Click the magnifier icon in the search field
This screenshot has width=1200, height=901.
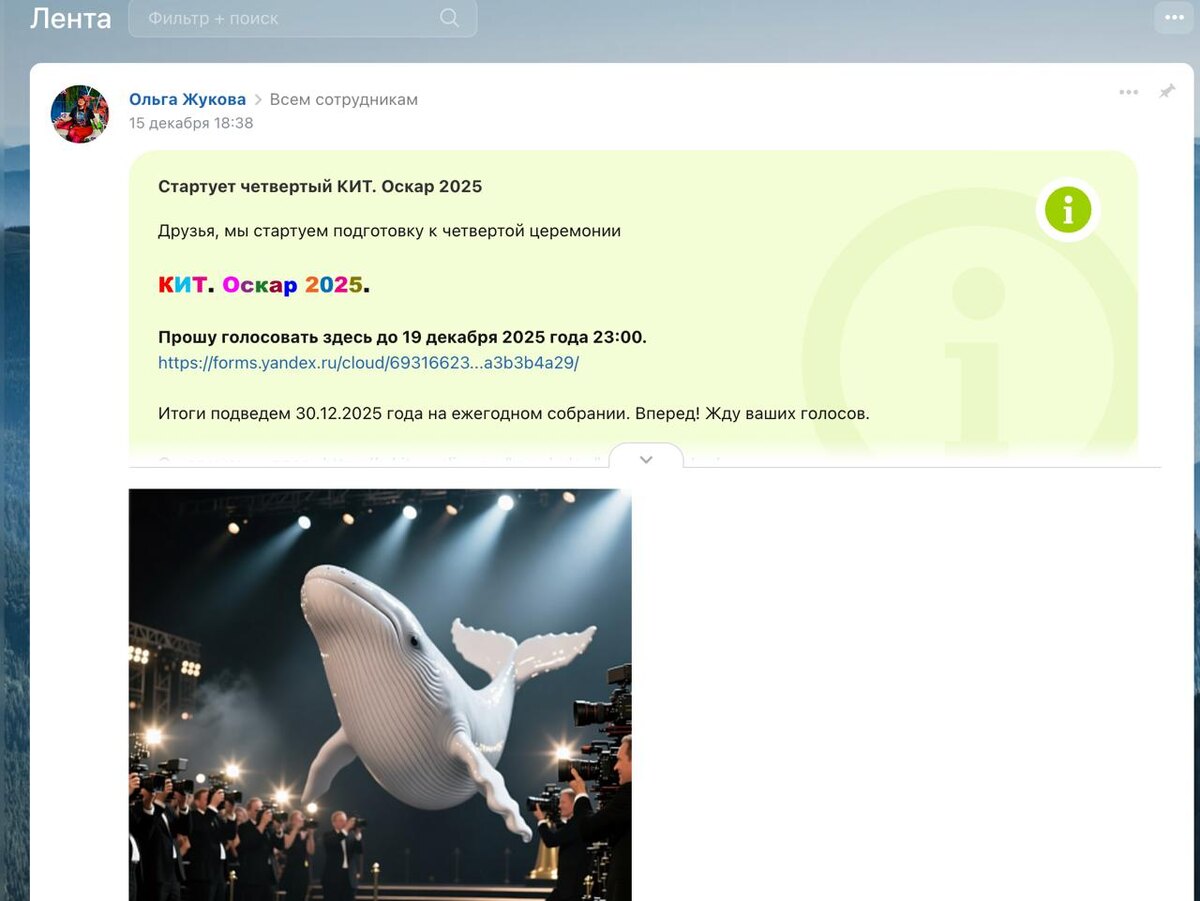[x=450, y=18]
